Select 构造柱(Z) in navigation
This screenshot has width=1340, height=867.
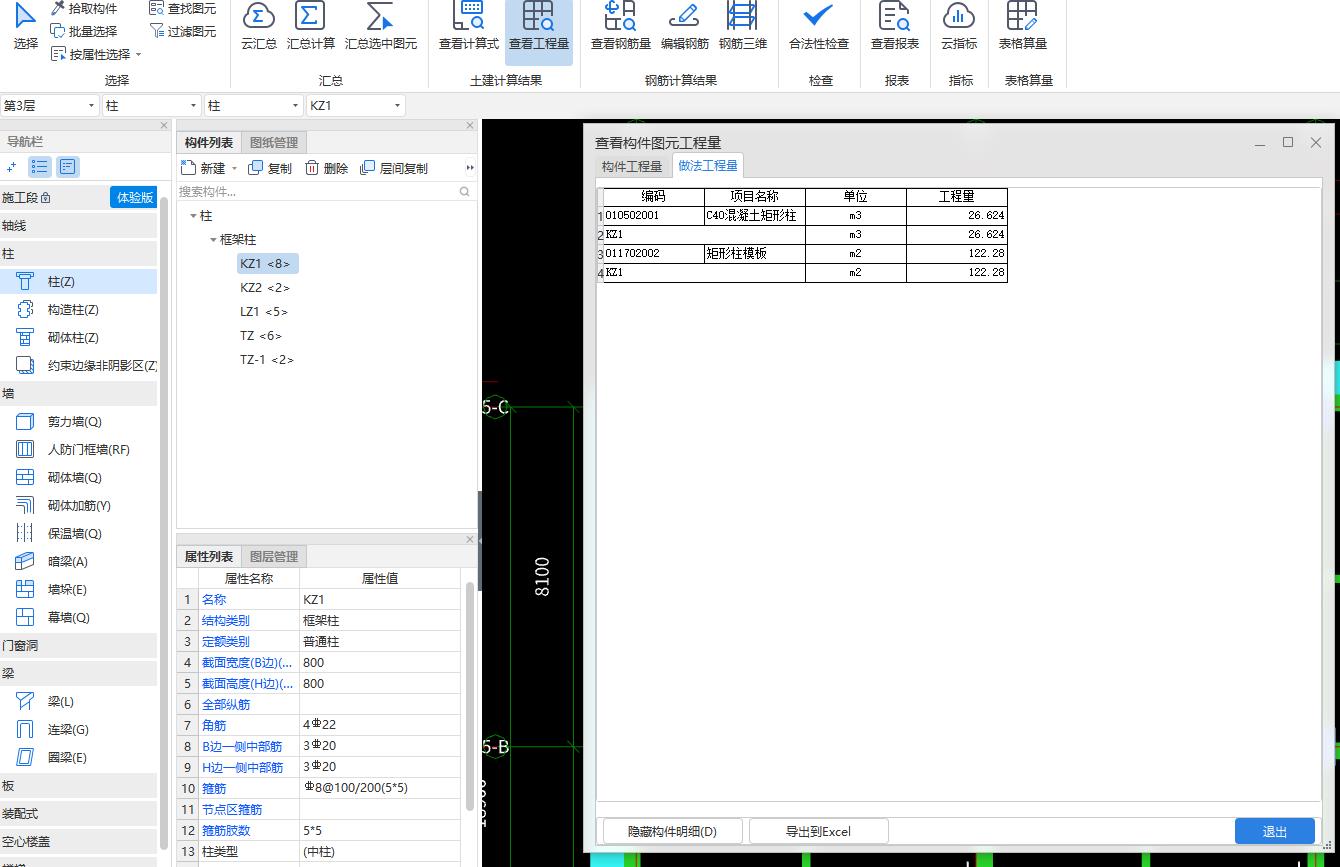(x=78, y=310)
